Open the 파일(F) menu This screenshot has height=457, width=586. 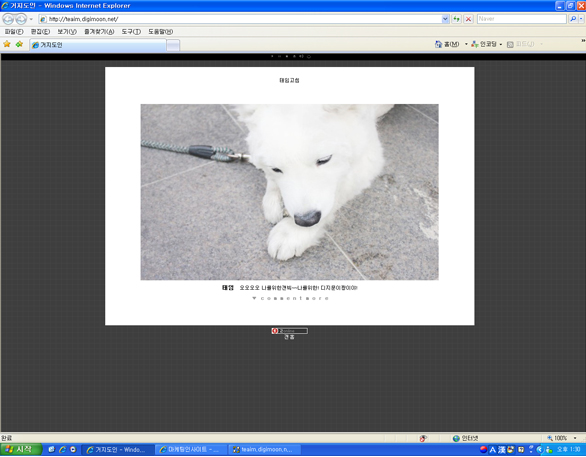(14, 32)
